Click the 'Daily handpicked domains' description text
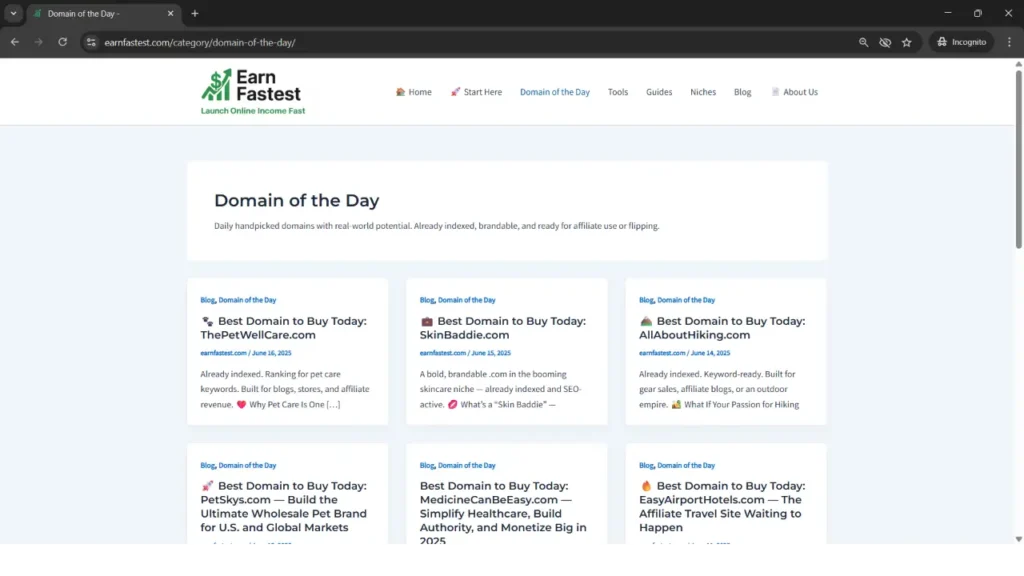The width and height of the screenshot is (1024, 576). pos(437,226)
